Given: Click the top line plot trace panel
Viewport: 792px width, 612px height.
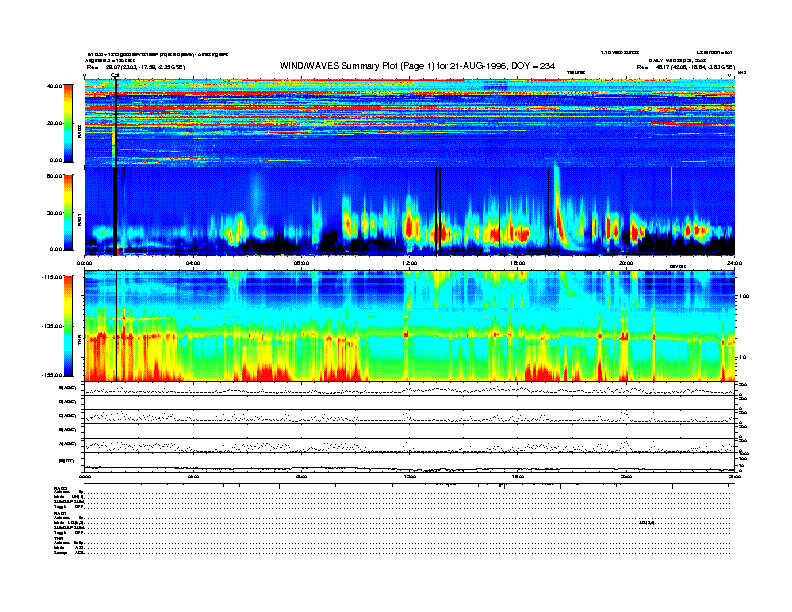Looking at the screenshot, I should (x=410, y=390).
